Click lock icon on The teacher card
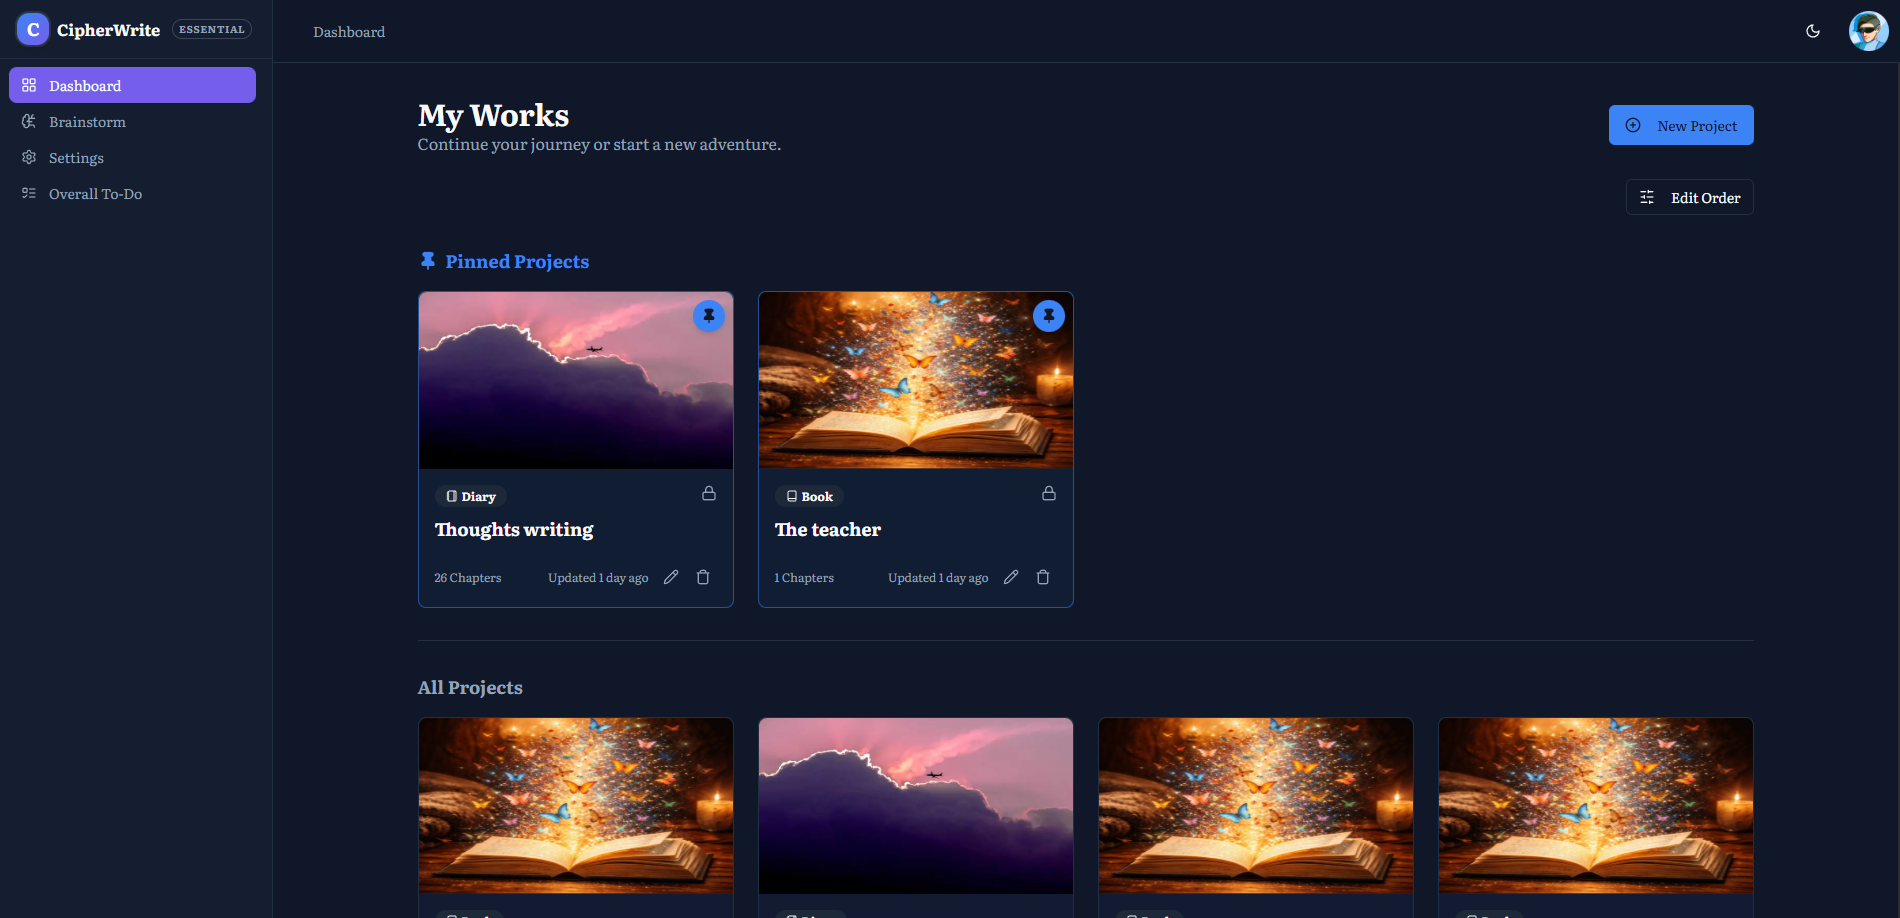The image size is (1900, 918). click(1048, 494)
